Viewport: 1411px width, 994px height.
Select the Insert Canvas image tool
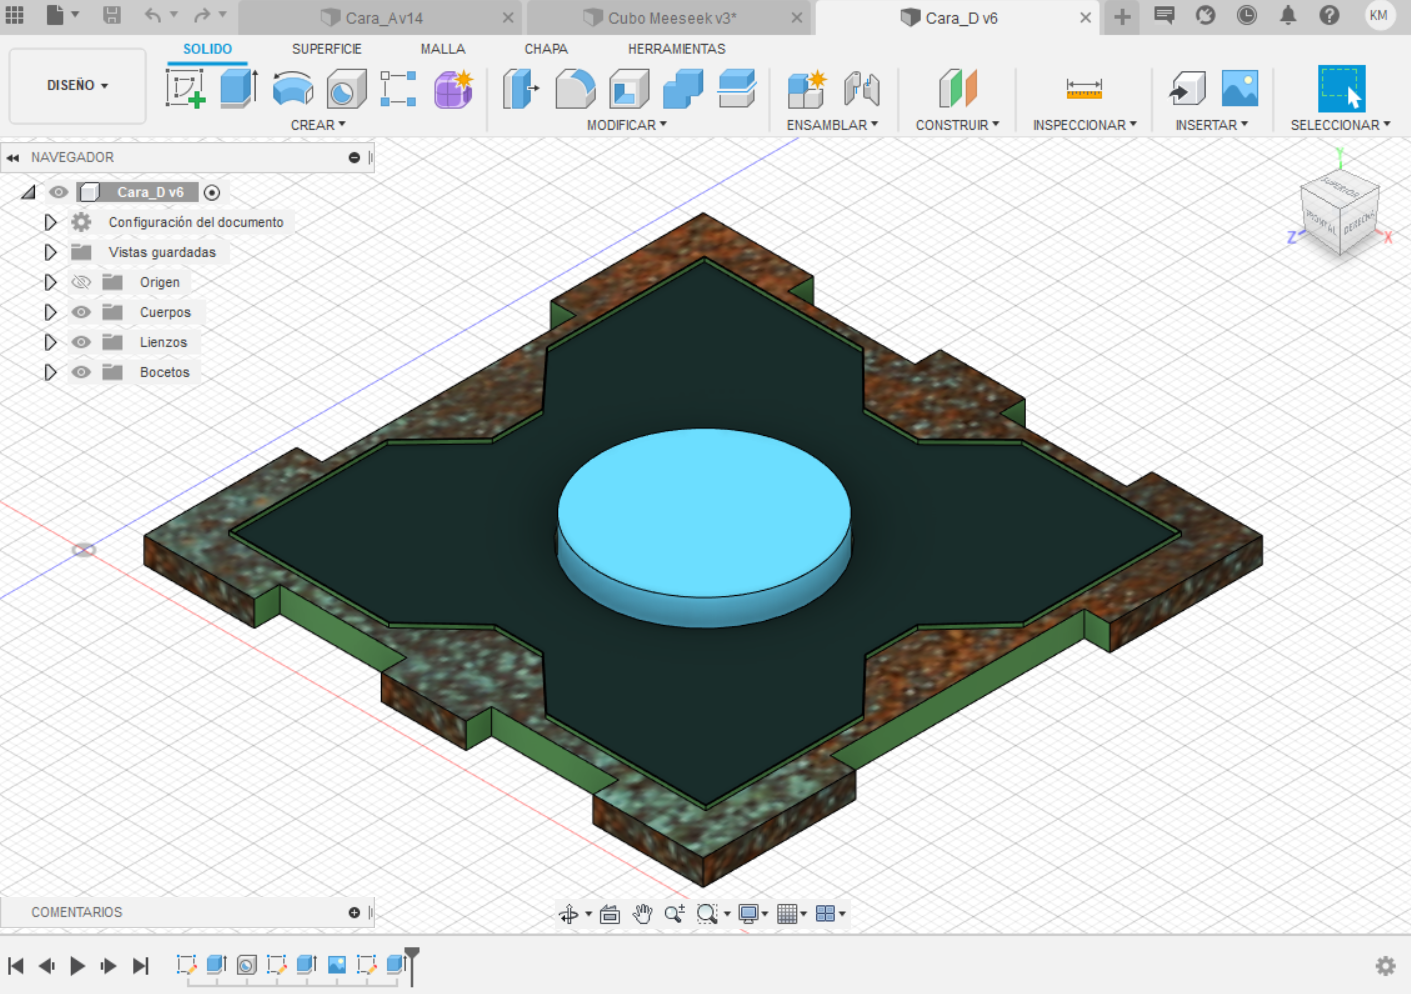(1240, 89)
